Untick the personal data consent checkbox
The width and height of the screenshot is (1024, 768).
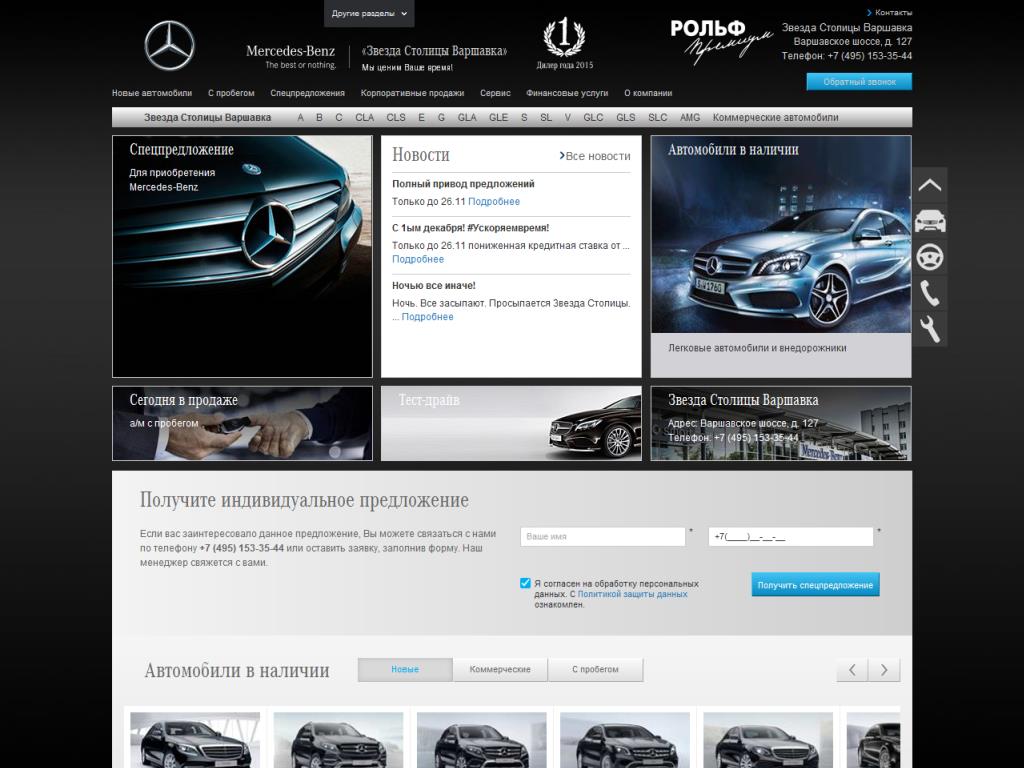(x=525, y=583)
